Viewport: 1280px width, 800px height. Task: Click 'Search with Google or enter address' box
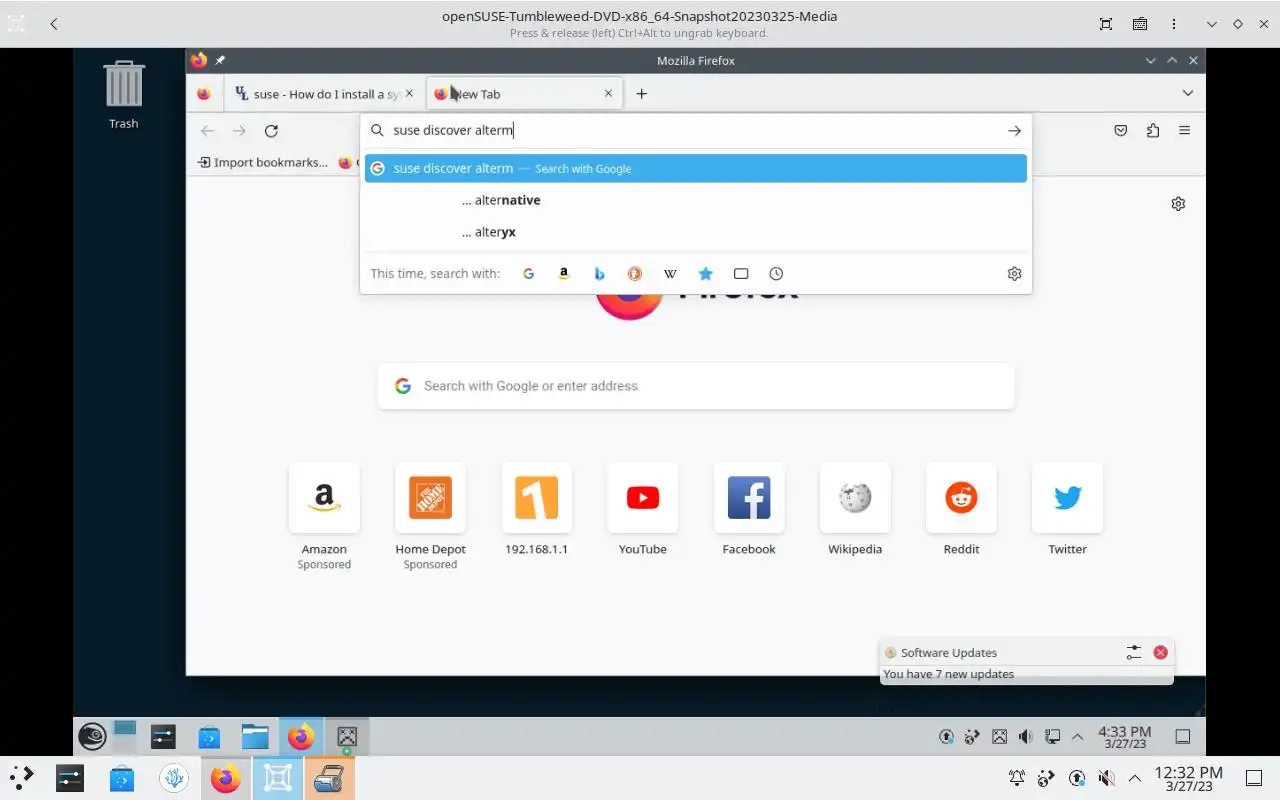click(696, 386)
